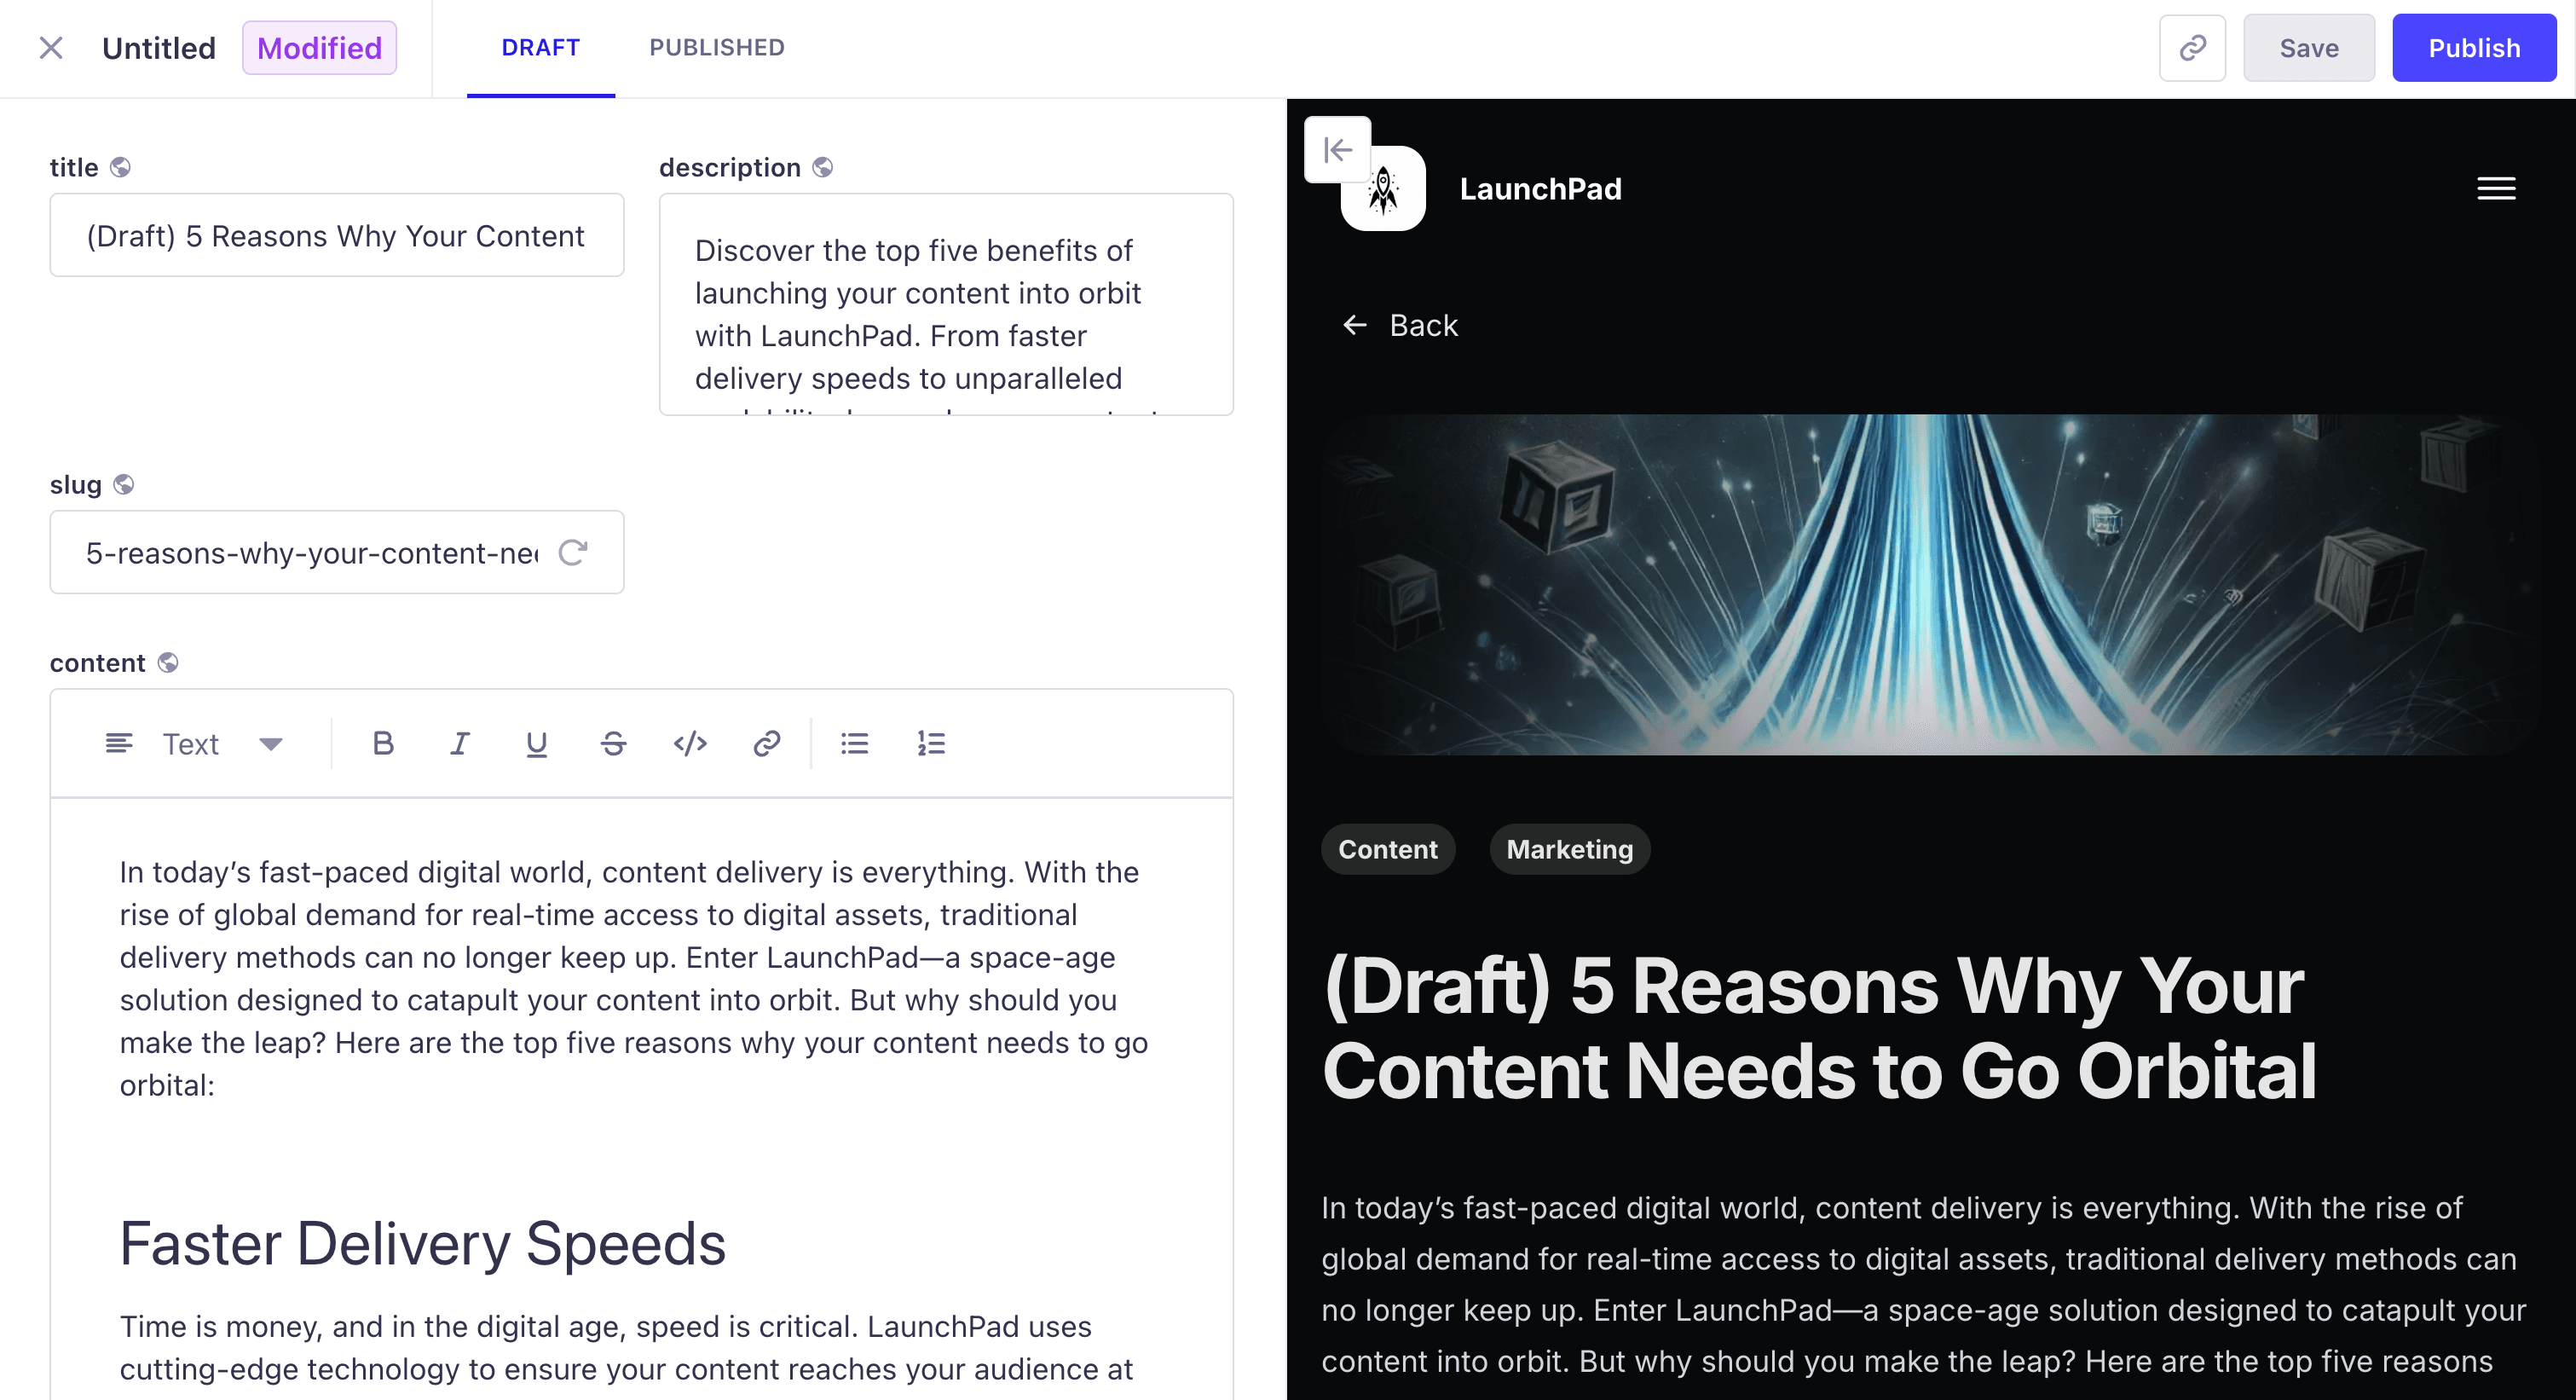Click the Untitled document name
The width and height of the screenshot is (2576, 1400).
pyautogui.click(x=159, y=48)
